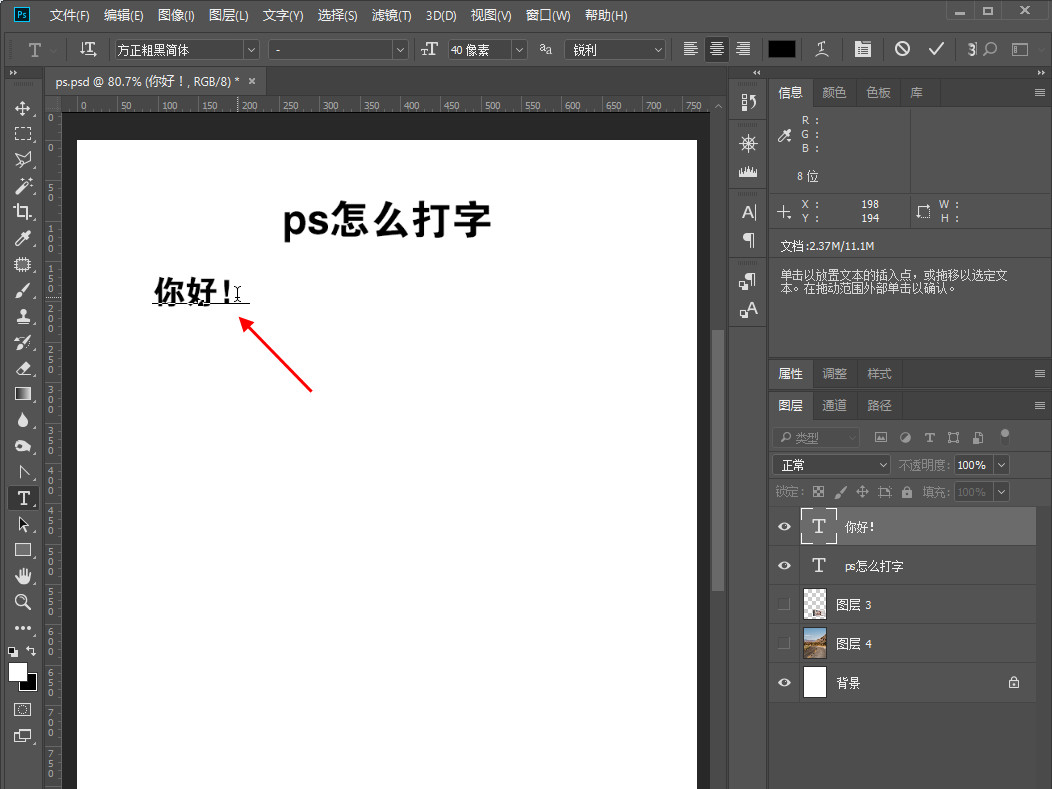
Task: Open the 滤镜(T) menu
Action: pos(391,16)
